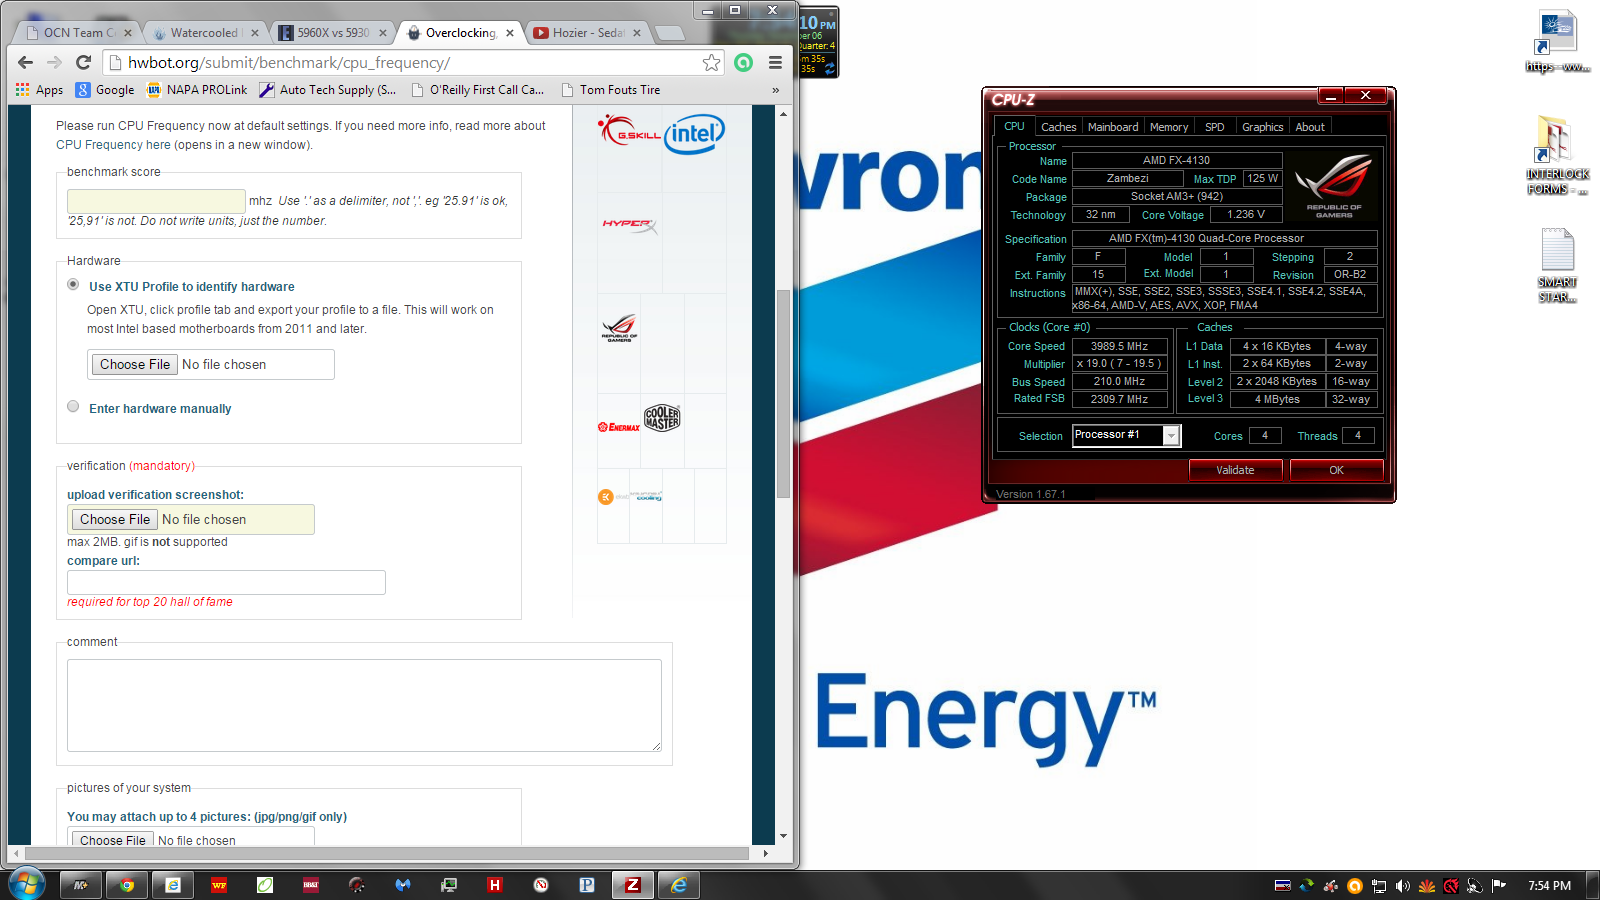Bookmark this page with the star icon
This screenshot has height=900, width=1600.
[x=711, y=62]
